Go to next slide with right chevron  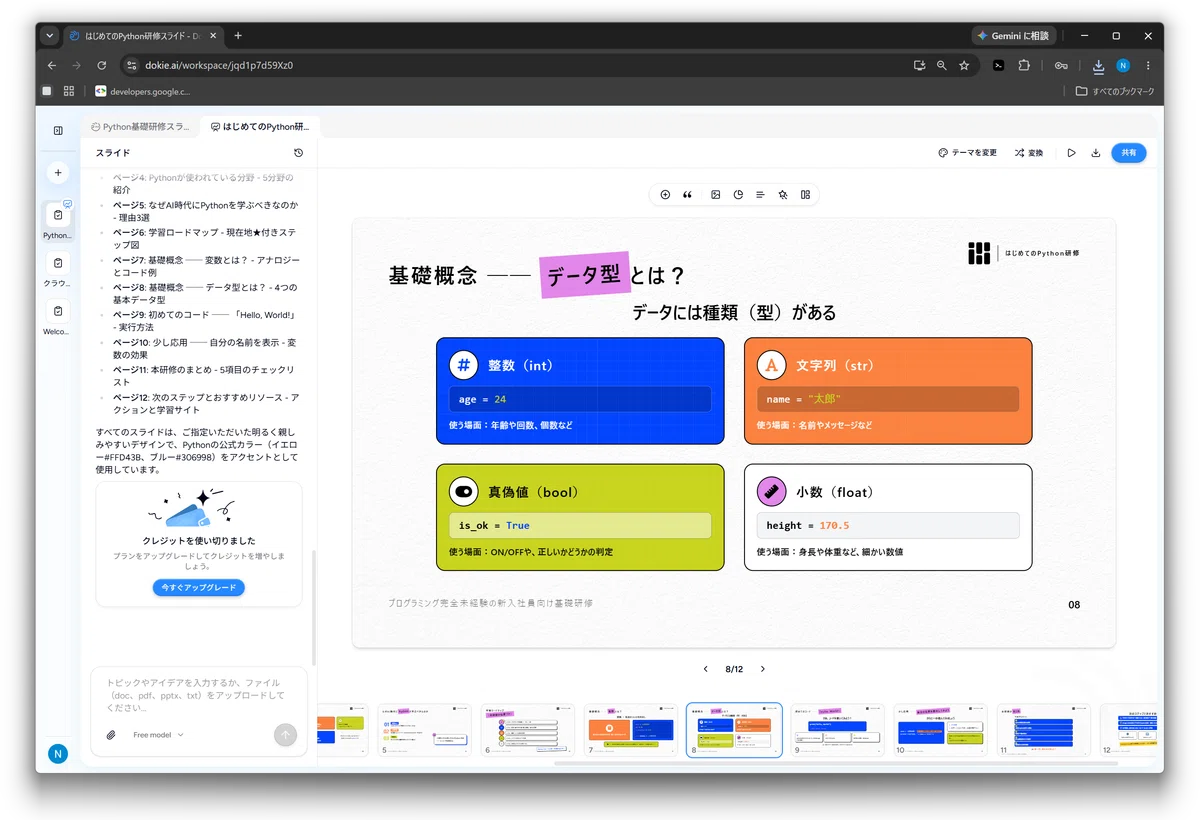(x=763, y=669)
